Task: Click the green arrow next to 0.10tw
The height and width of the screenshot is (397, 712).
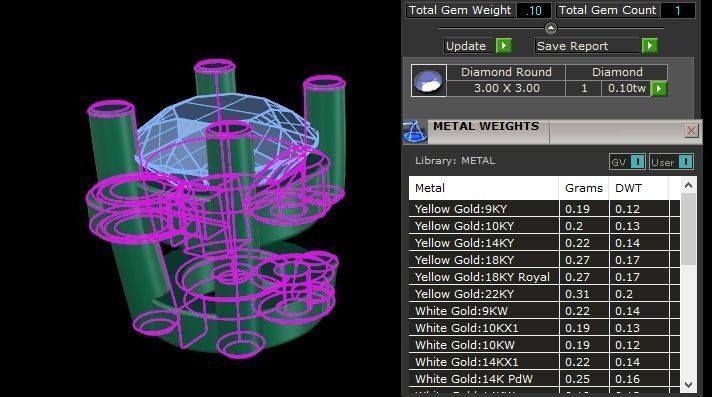Action: tap(659, 89)
